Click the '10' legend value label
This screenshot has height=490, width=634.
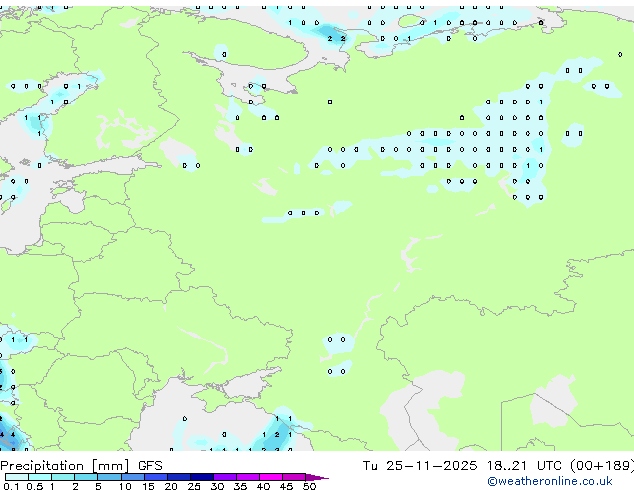click(x=125, y=486)
